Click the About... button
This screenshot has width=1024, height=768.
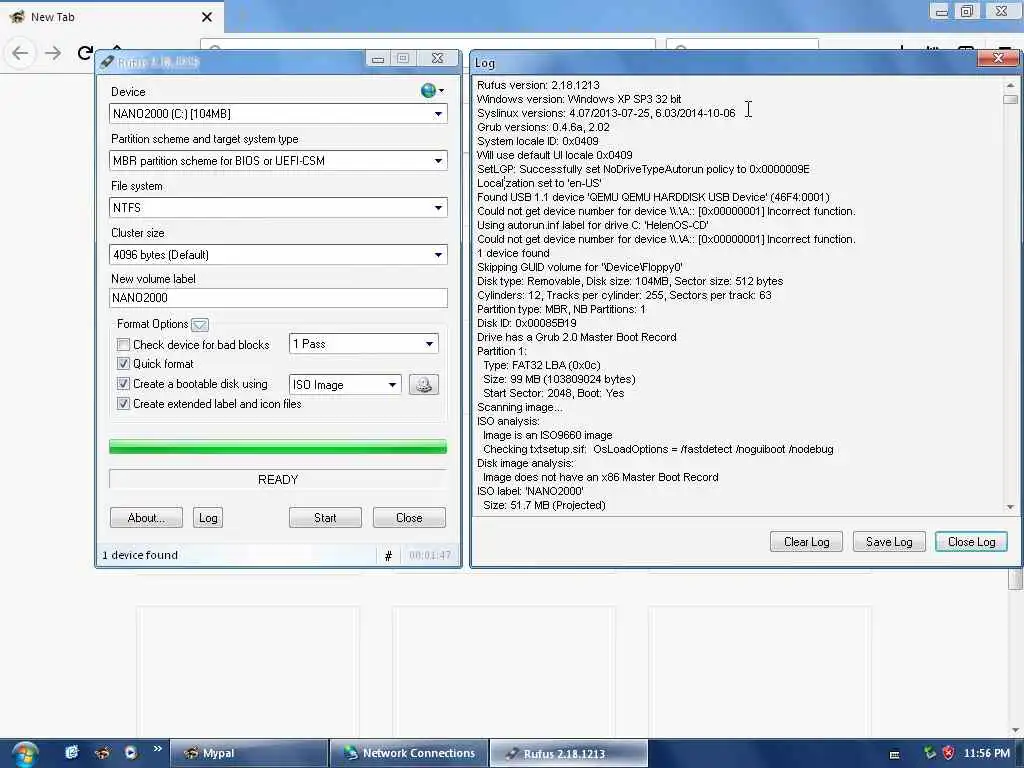point(146,518)
